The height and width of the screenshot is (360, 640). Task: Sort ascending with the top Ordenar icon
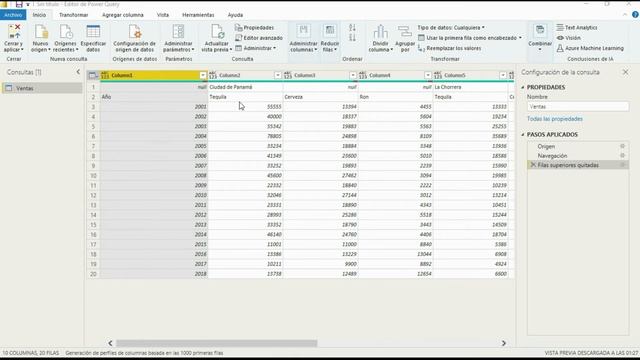click(352, 28)
